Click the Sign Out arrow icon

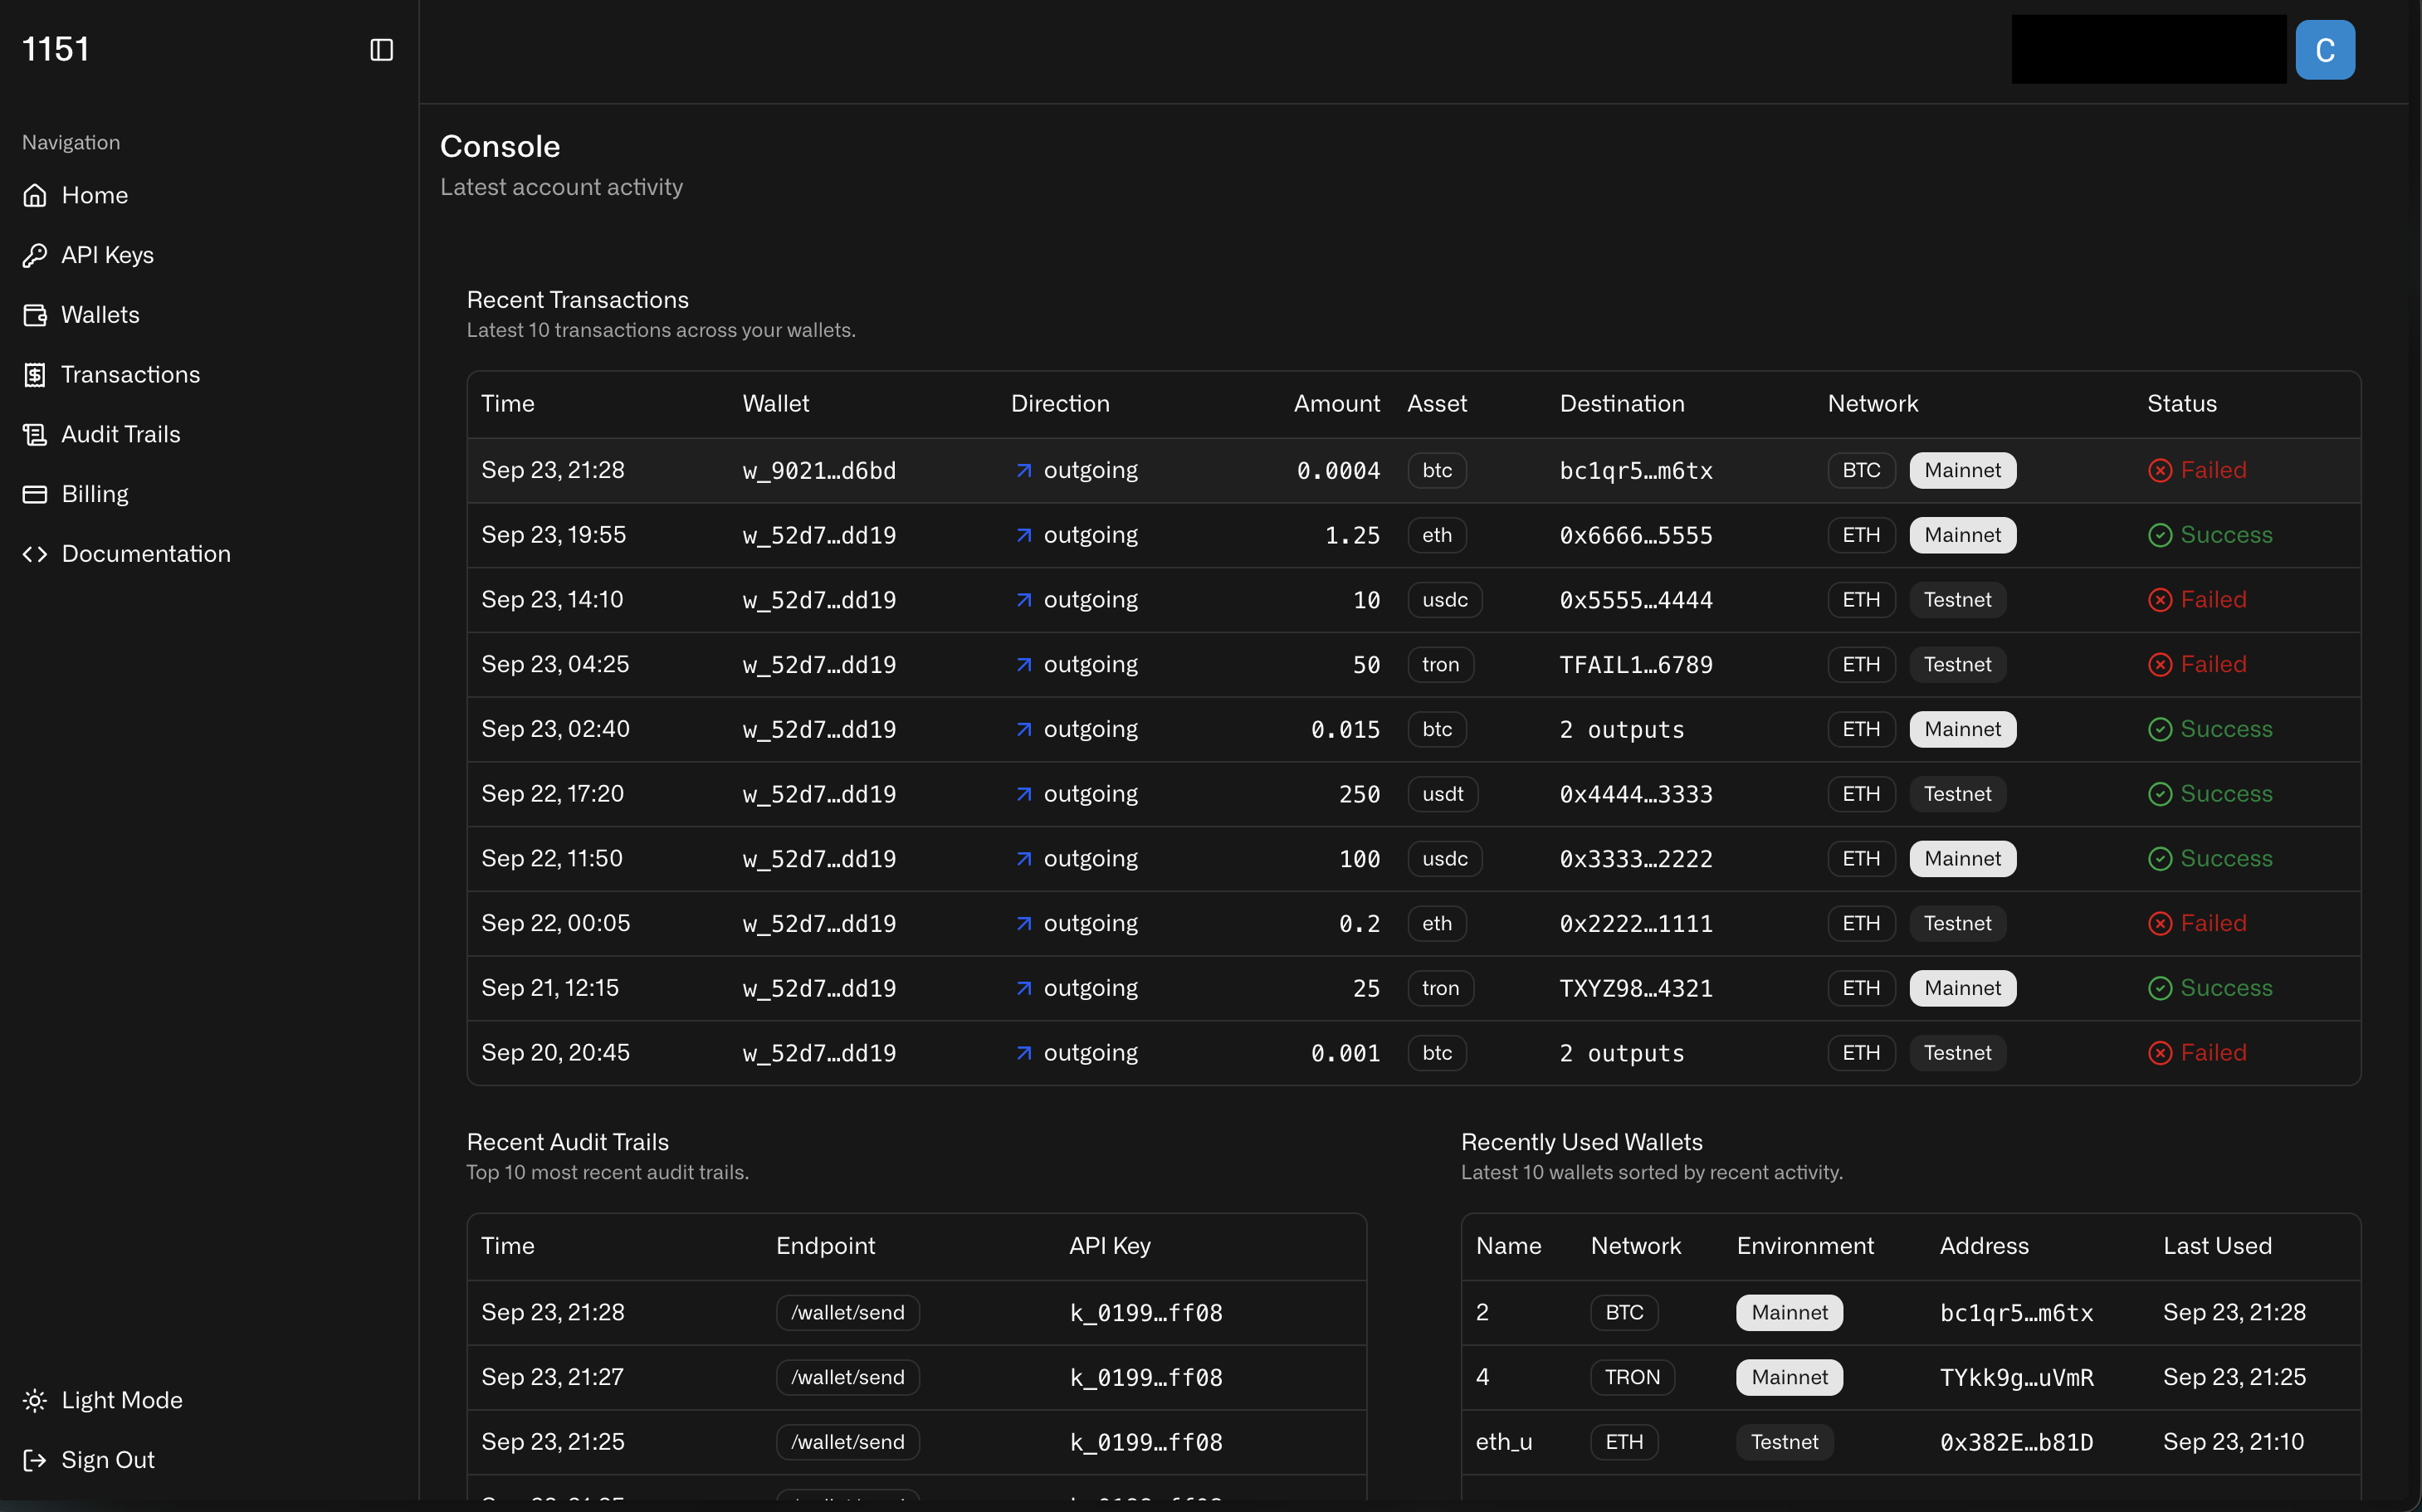point(35,1460)
